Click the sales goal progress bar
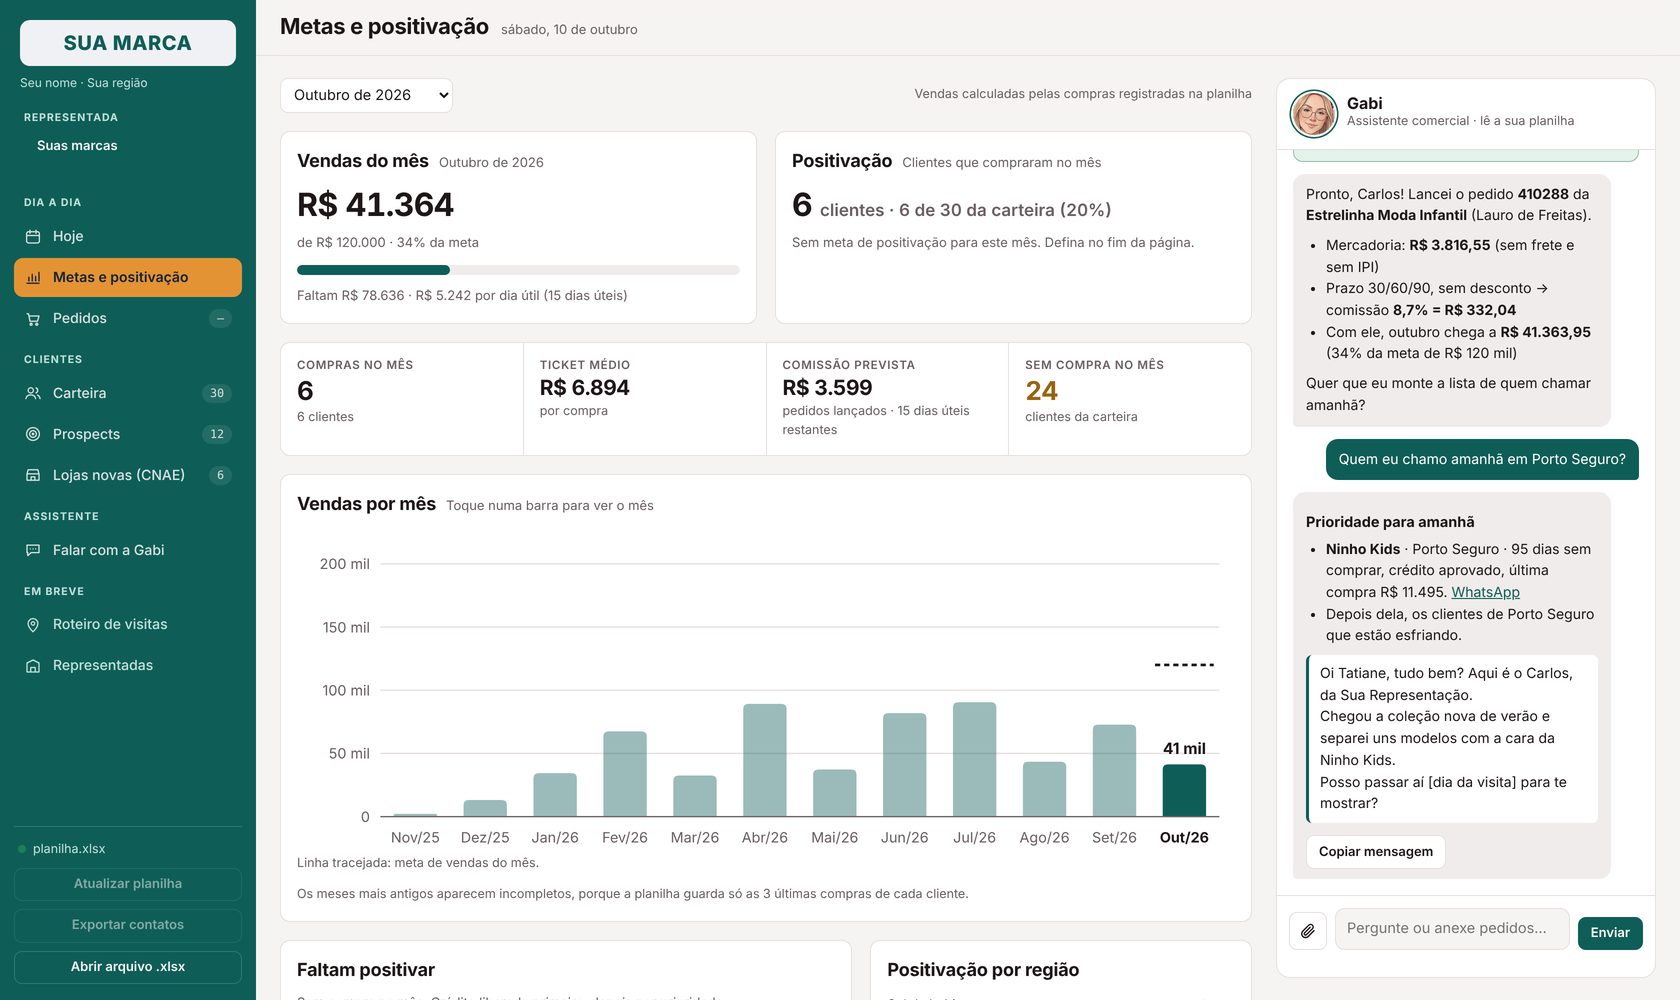1680x1000 pixels. coord(518,270)
